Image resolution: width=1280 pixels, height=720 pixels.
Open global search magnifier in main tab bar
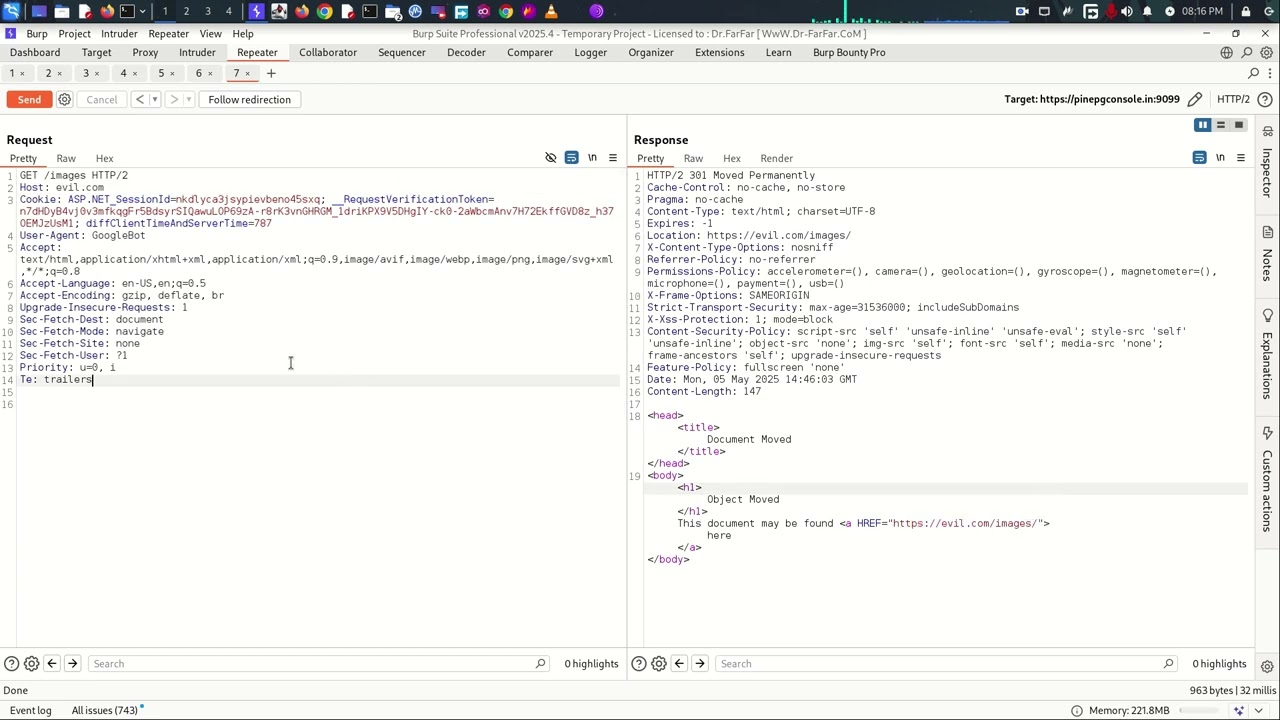pos(1247,53)
